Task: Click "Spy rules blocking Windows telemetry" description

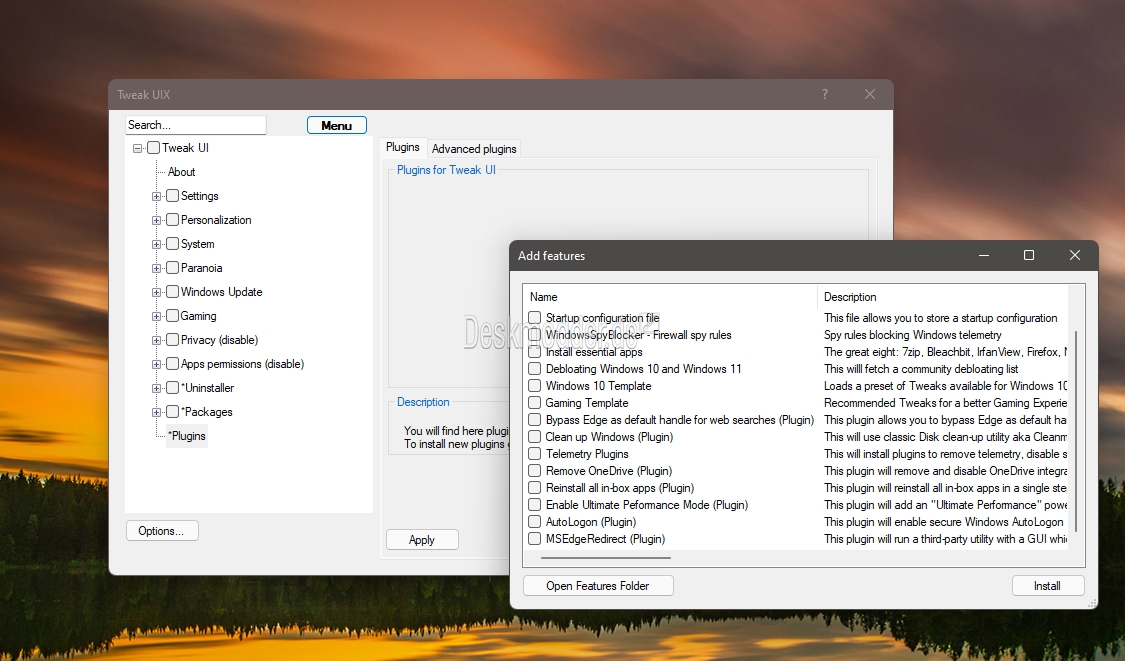Action: 913,335
